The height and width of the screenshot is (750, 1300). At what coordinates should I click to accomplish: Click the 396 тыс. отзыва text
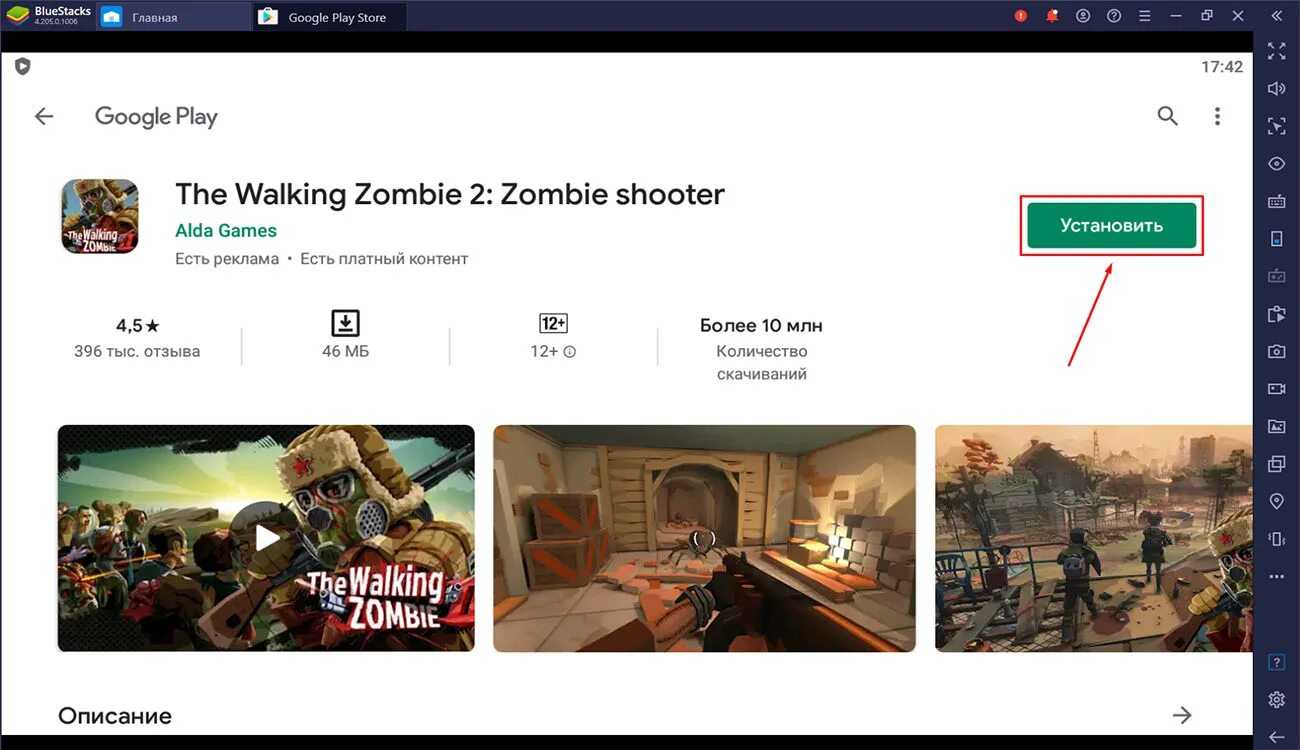(137, 351)
